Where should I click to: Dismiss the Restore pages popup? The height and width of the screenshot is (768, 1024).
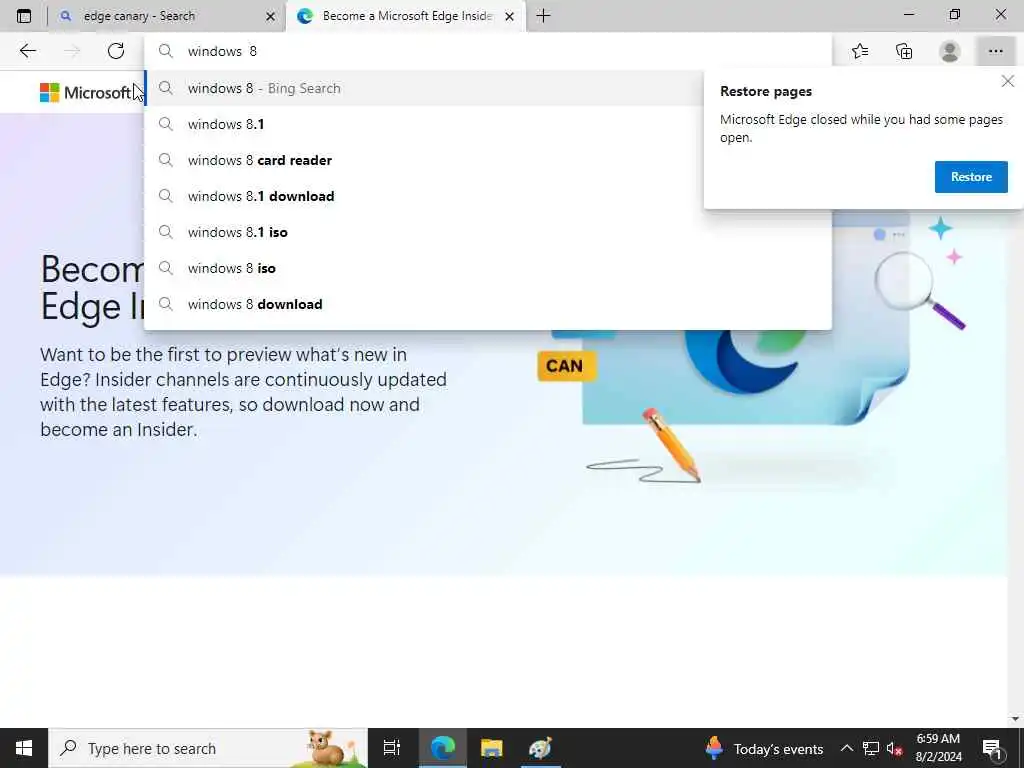pos(1008,81)
